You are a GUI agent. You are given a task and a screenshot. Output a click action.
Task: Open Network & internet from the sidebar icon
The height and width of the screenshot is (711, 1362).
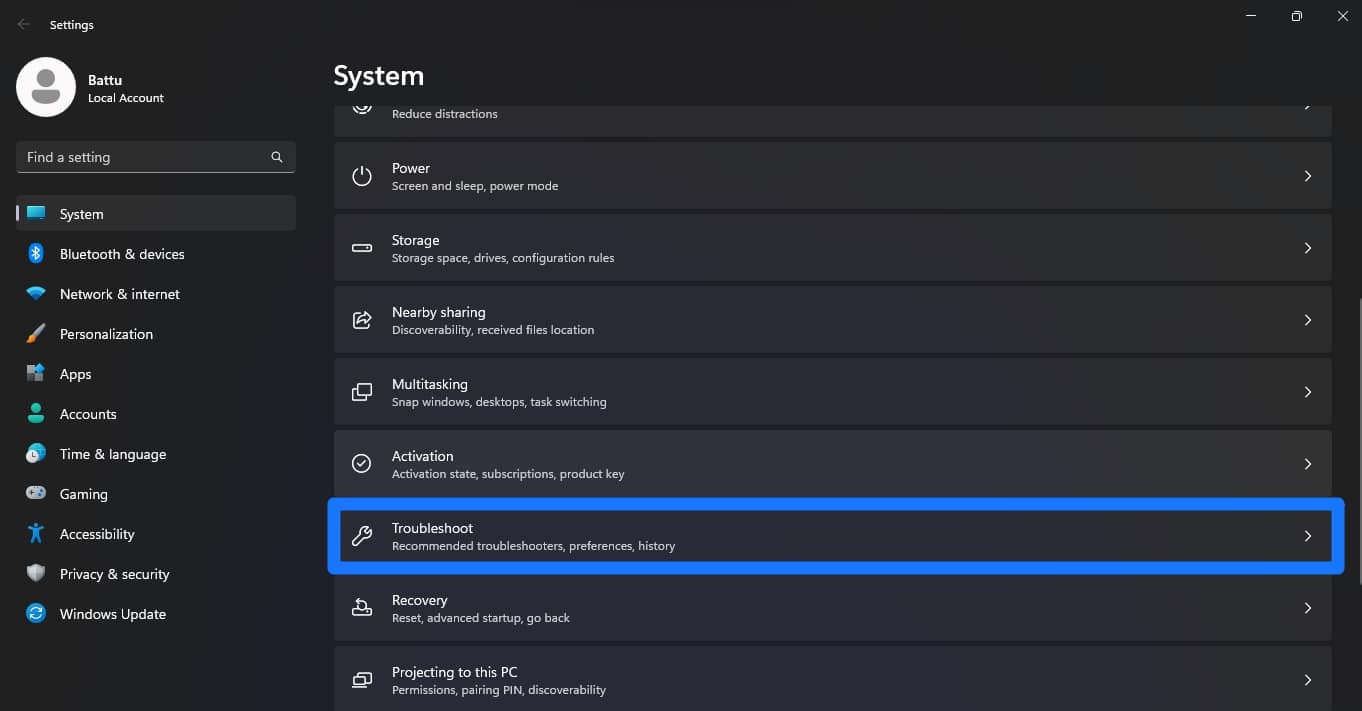[x=36, y=294]
